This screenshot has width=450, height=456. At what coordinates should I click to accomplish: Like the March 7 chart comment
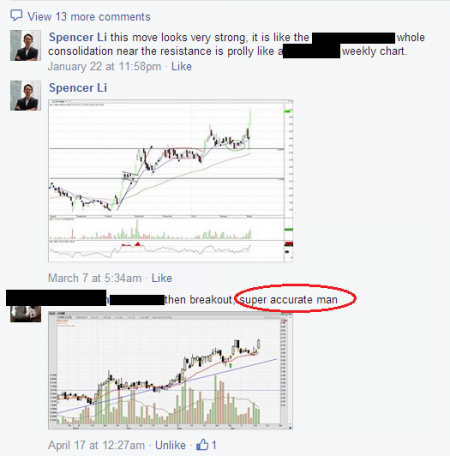coord(162,278)
